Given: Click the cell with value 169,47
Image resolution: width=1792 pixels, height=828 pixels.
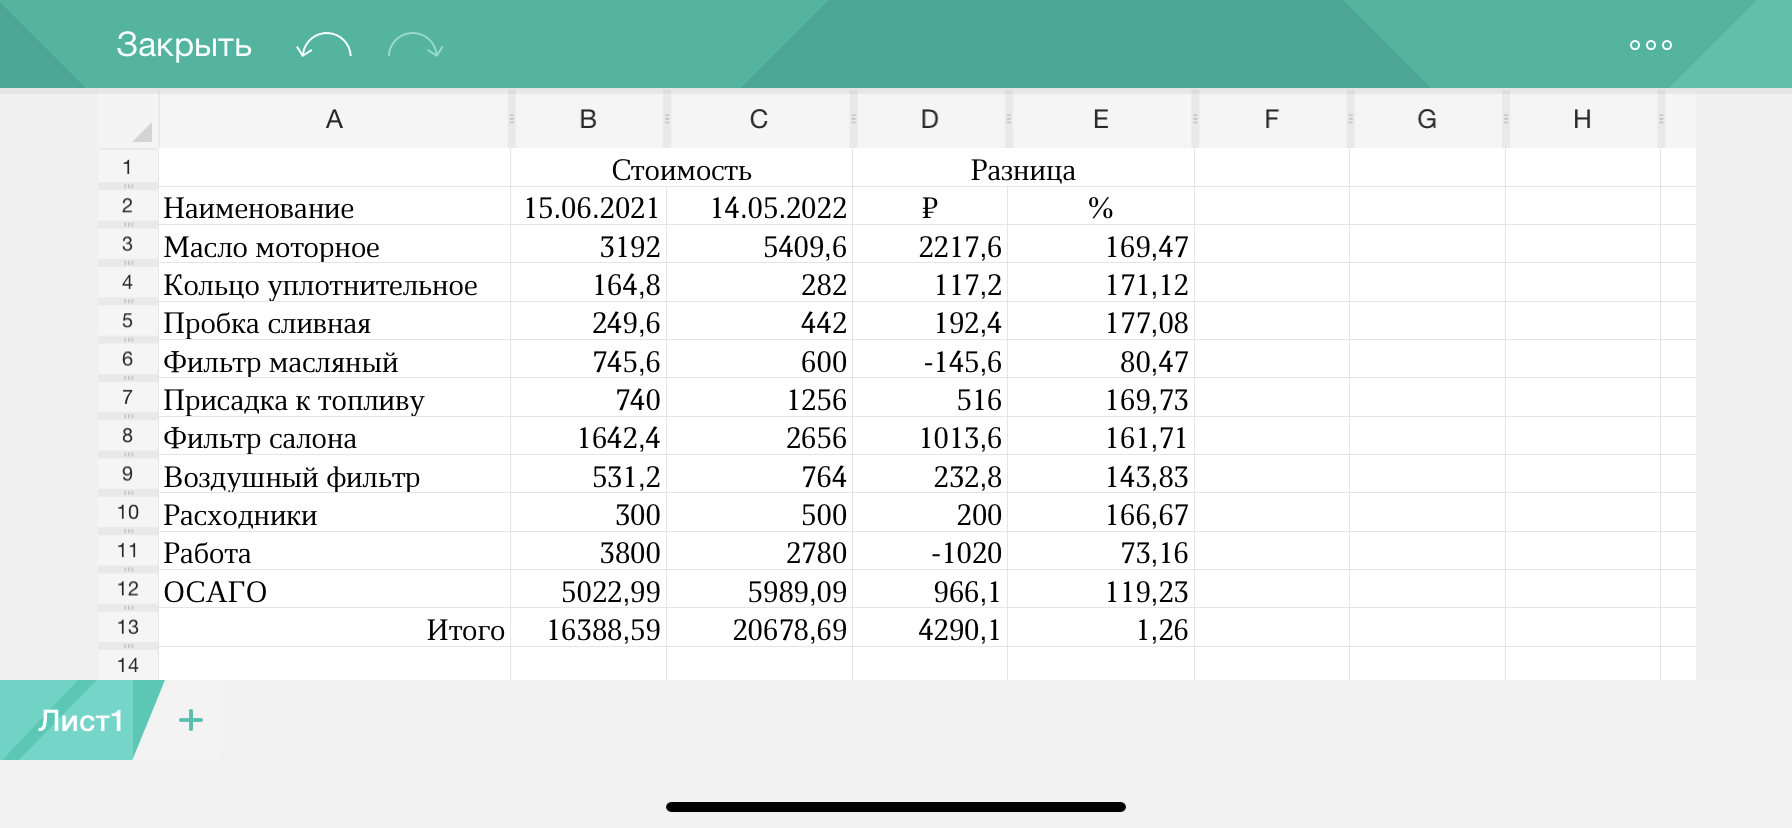Looking at the screenshot, I should pos(1101,245).
